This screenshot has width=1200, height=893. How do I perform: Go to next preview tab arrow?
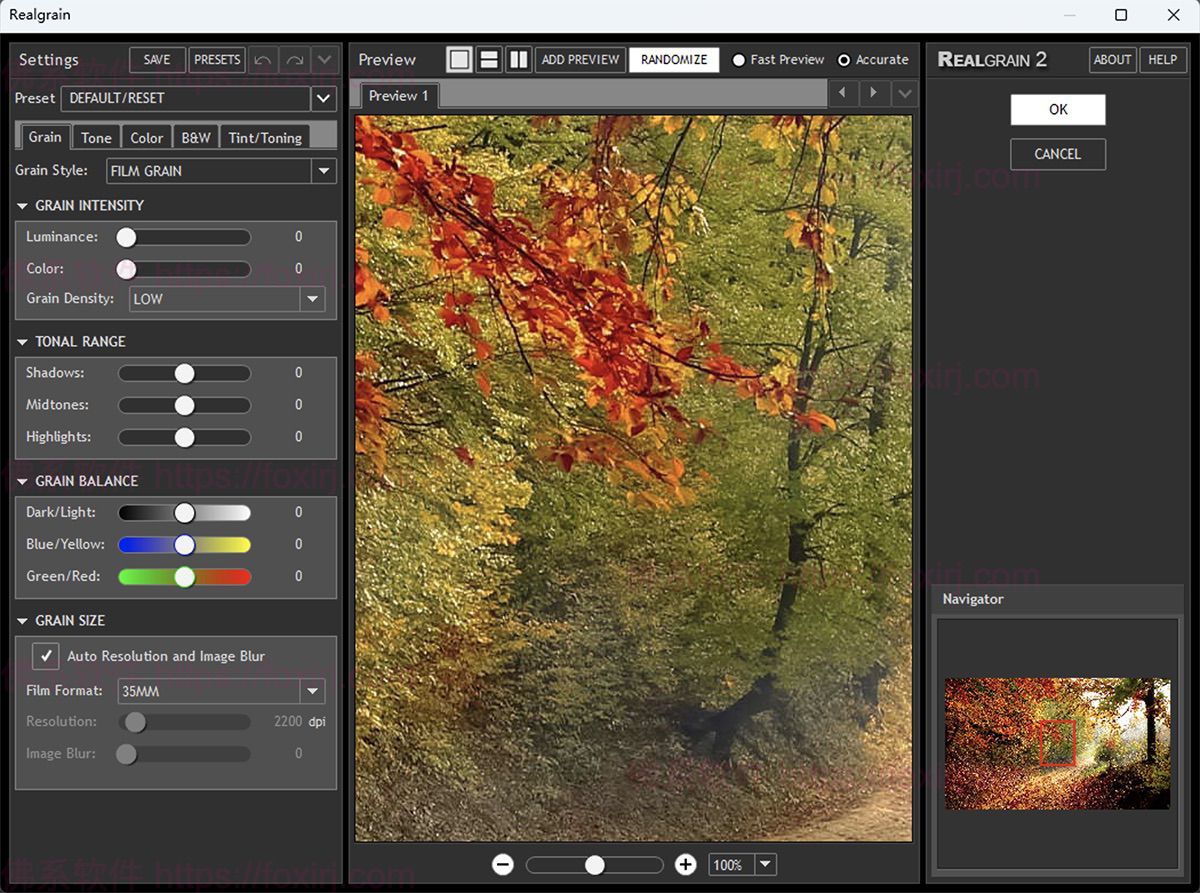tap(874, 93)
